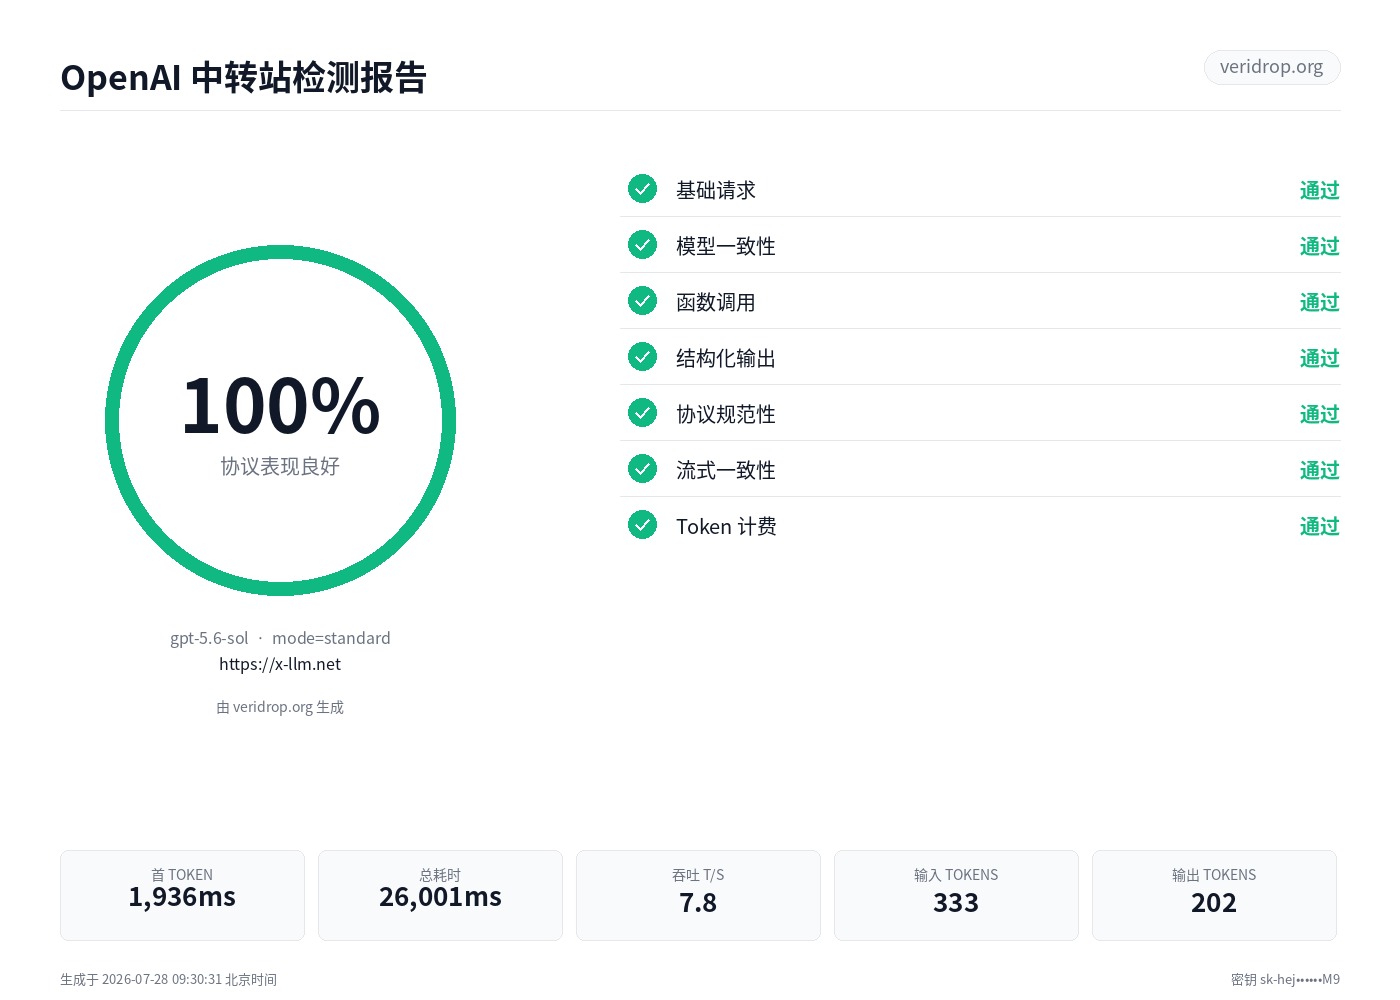Select the 首 TOKEN 1,936ms card
This screenshot has height=1000, width=1400.
pyautogui.click(x=182, y=895)
